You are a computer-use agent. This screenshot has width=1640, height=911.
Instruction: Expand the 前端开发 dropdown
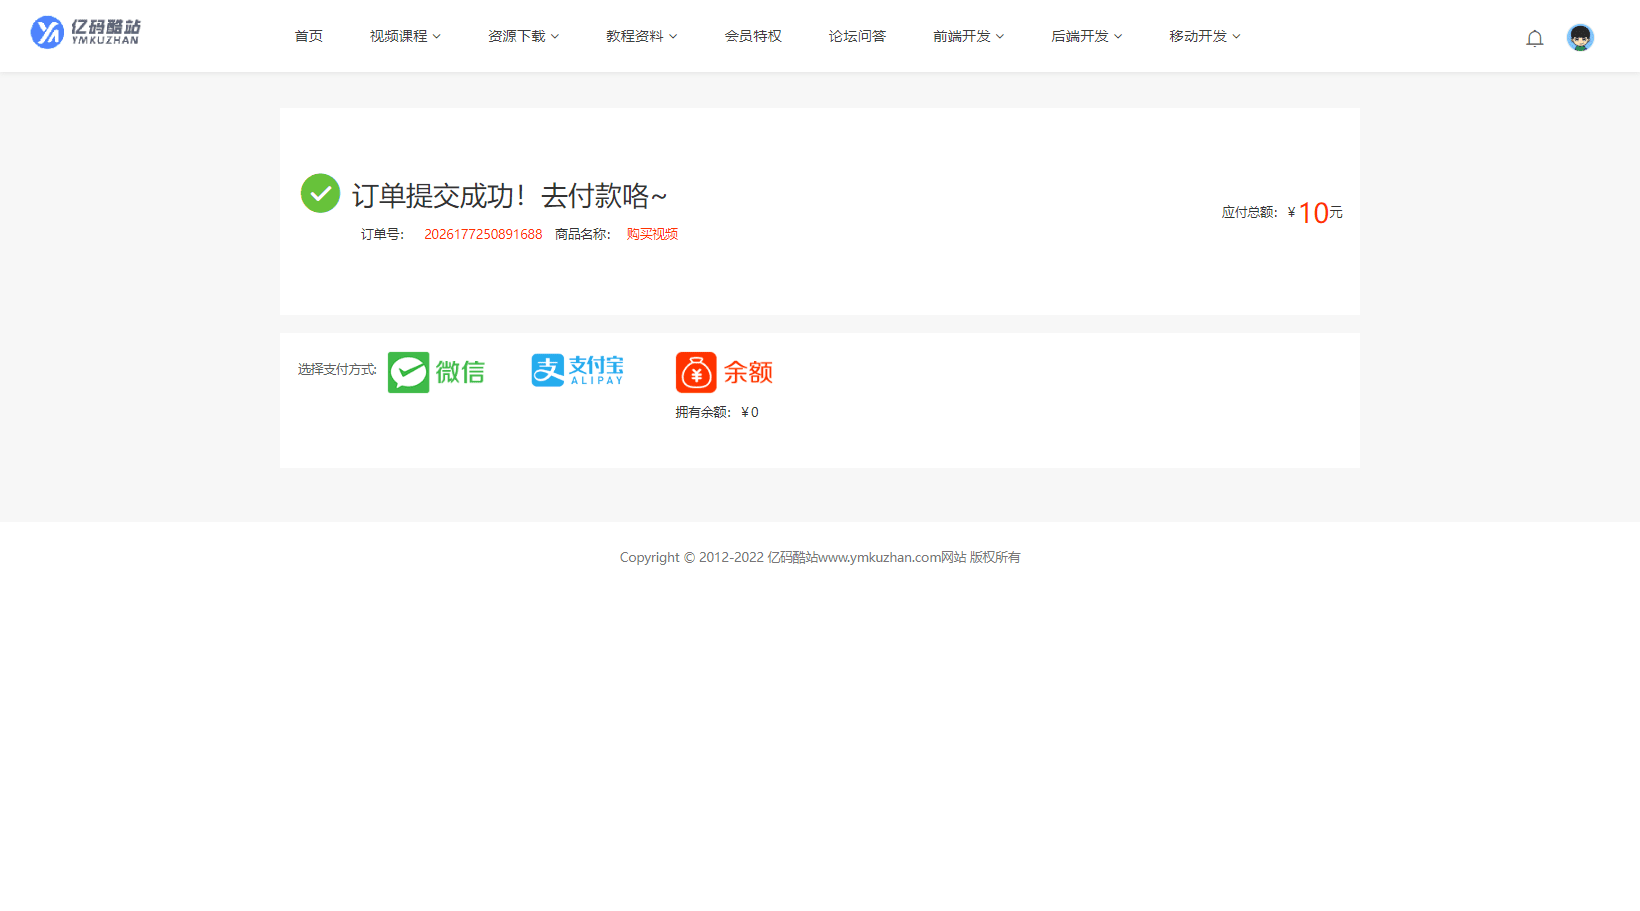pyautogui.click(x=967, y=36)
